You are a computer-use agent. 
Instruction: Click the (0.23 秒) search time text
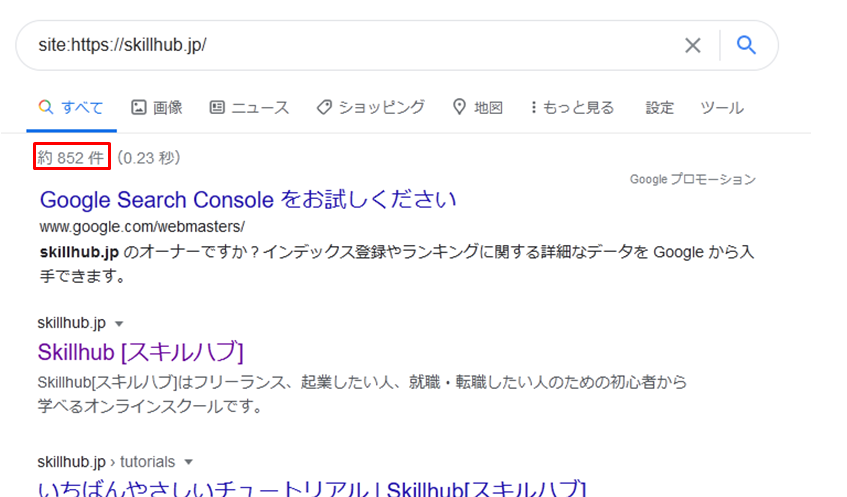149,158
